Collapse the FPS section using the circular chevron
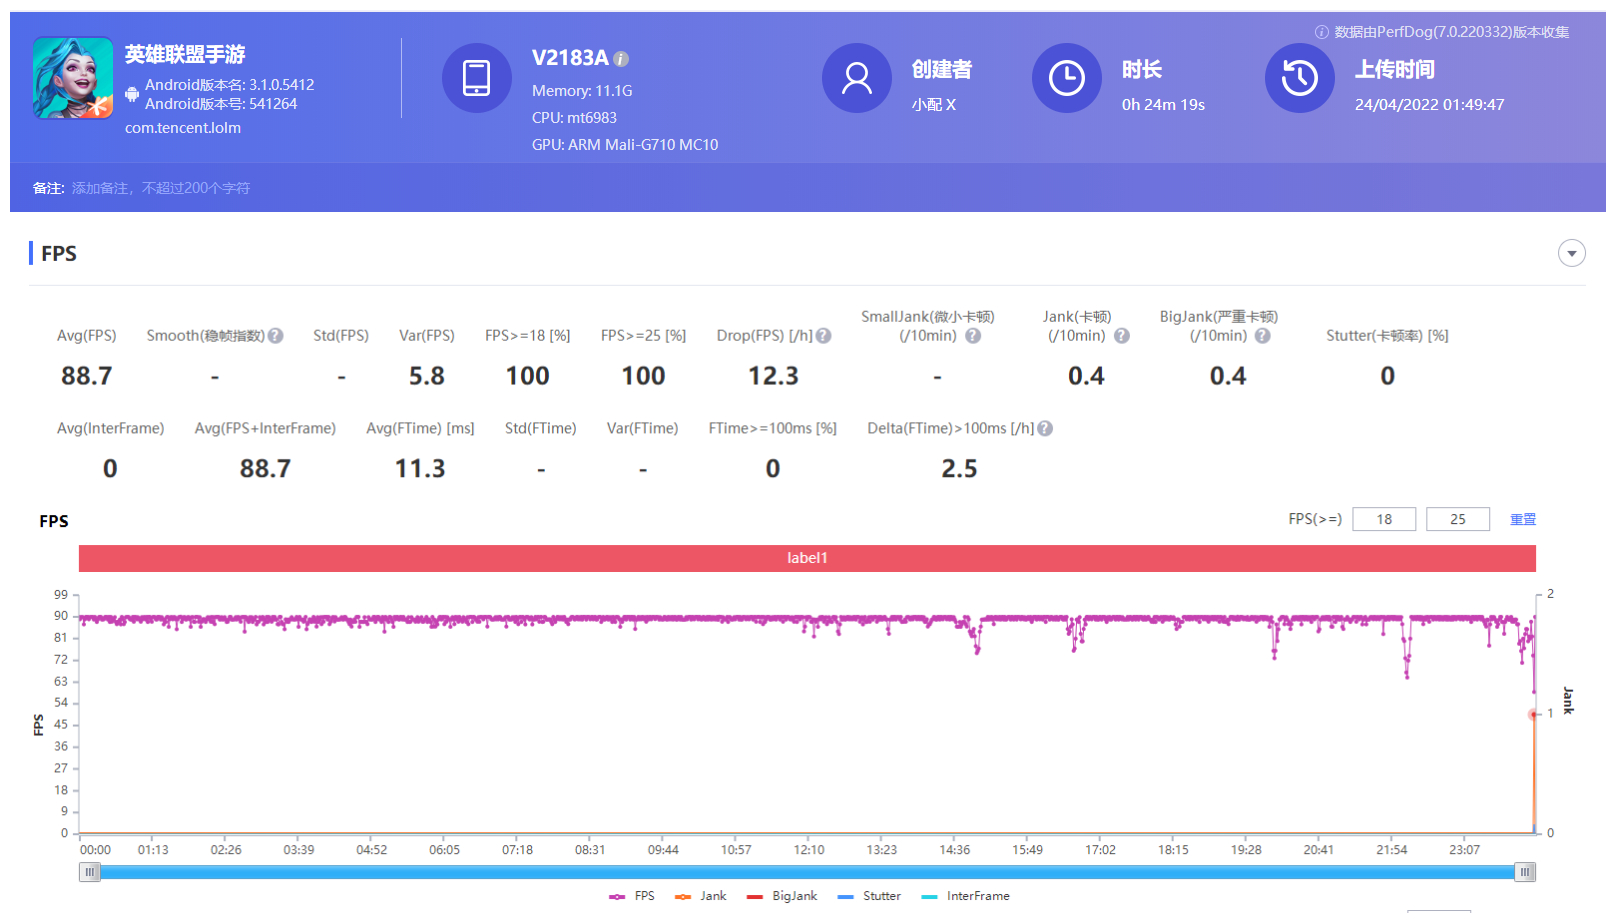 (x=1572, y=254)
